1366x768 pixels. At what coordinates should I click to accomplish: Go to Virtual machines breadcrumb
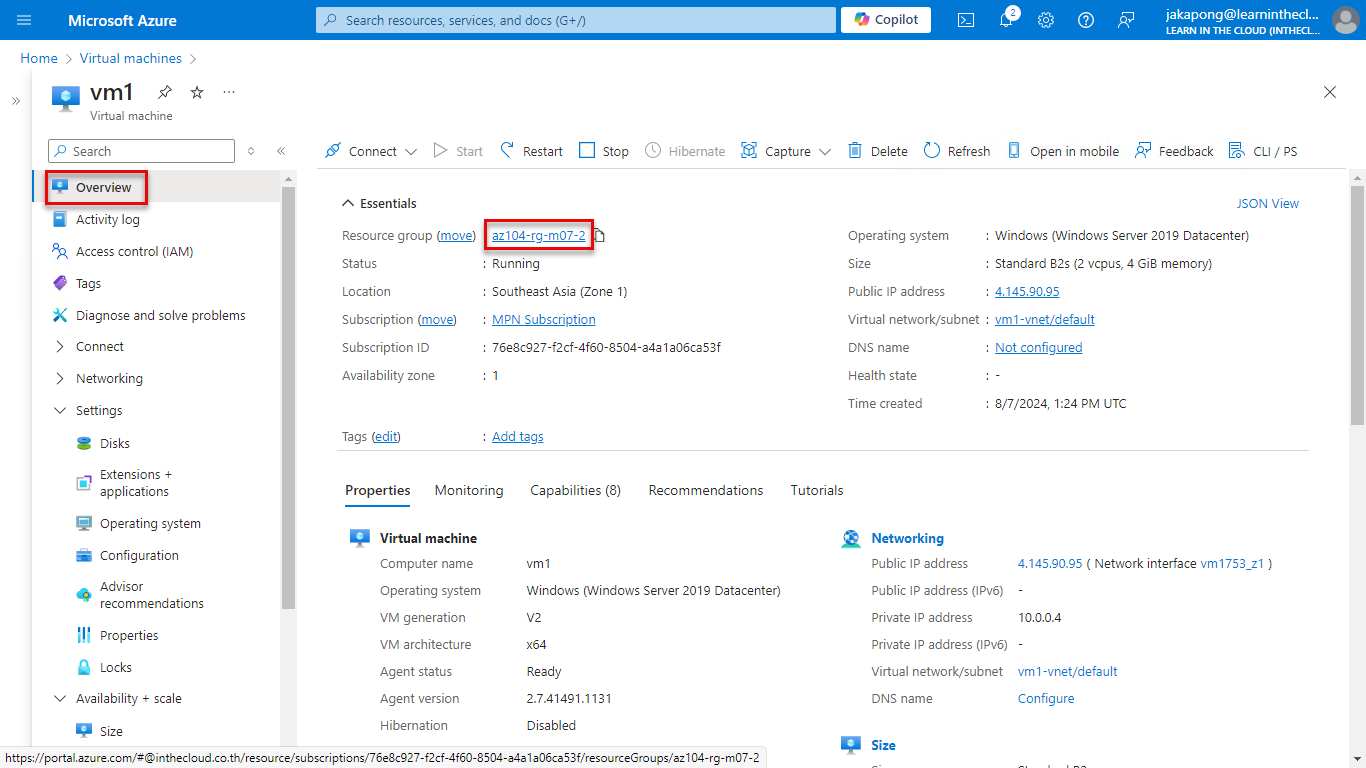click(x=131, y=58)
